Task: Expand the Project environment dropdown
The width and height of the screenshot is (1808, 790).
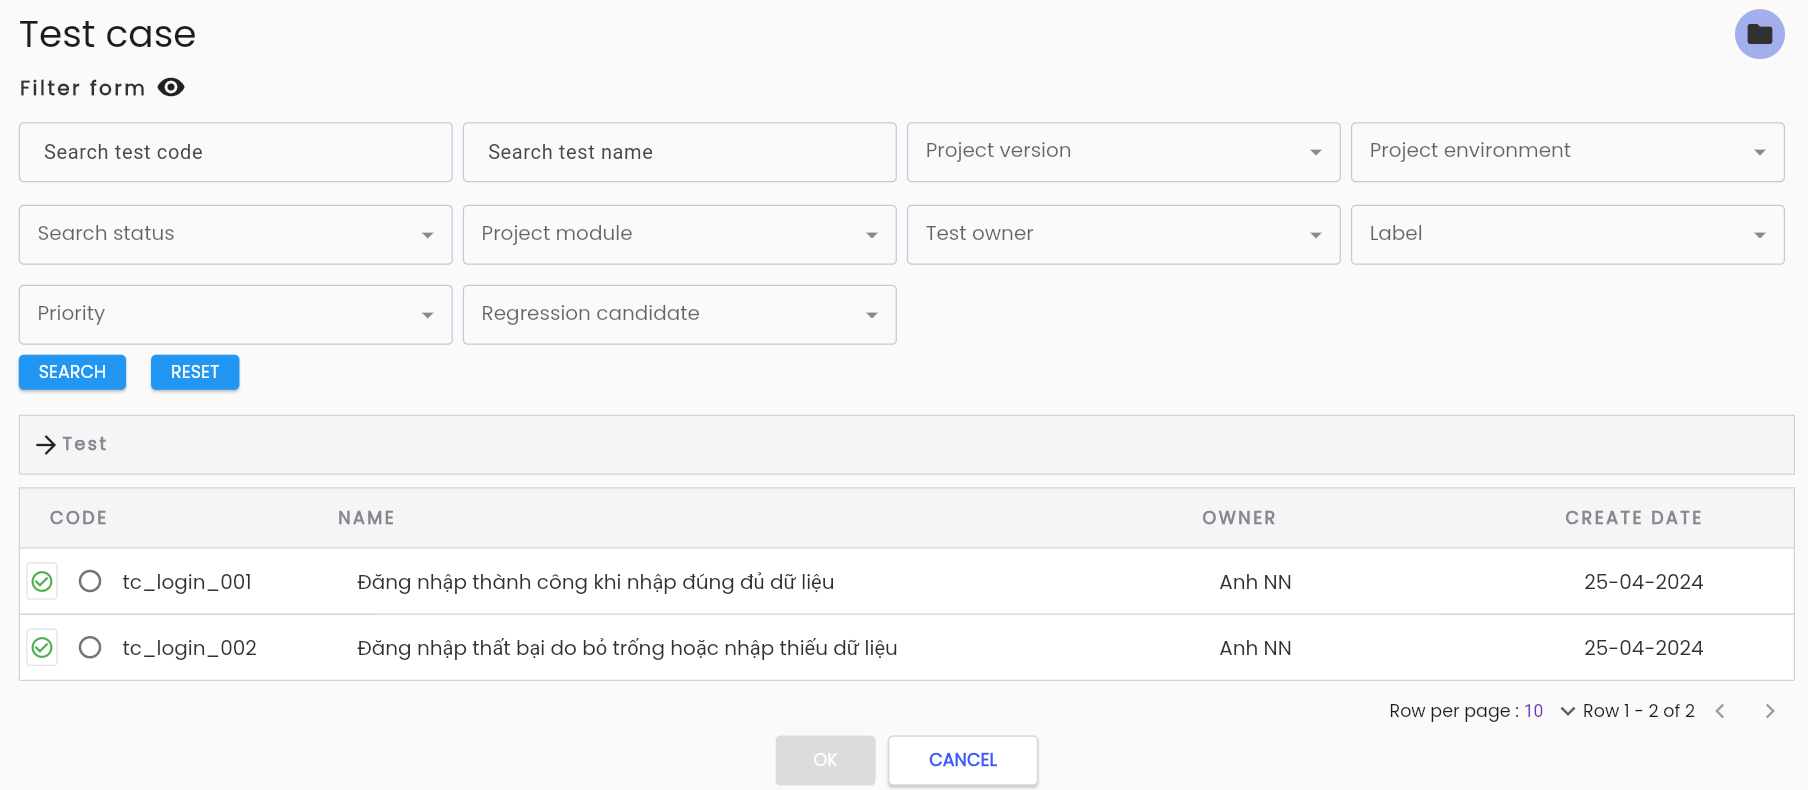Action: [x=1567, y=152]
